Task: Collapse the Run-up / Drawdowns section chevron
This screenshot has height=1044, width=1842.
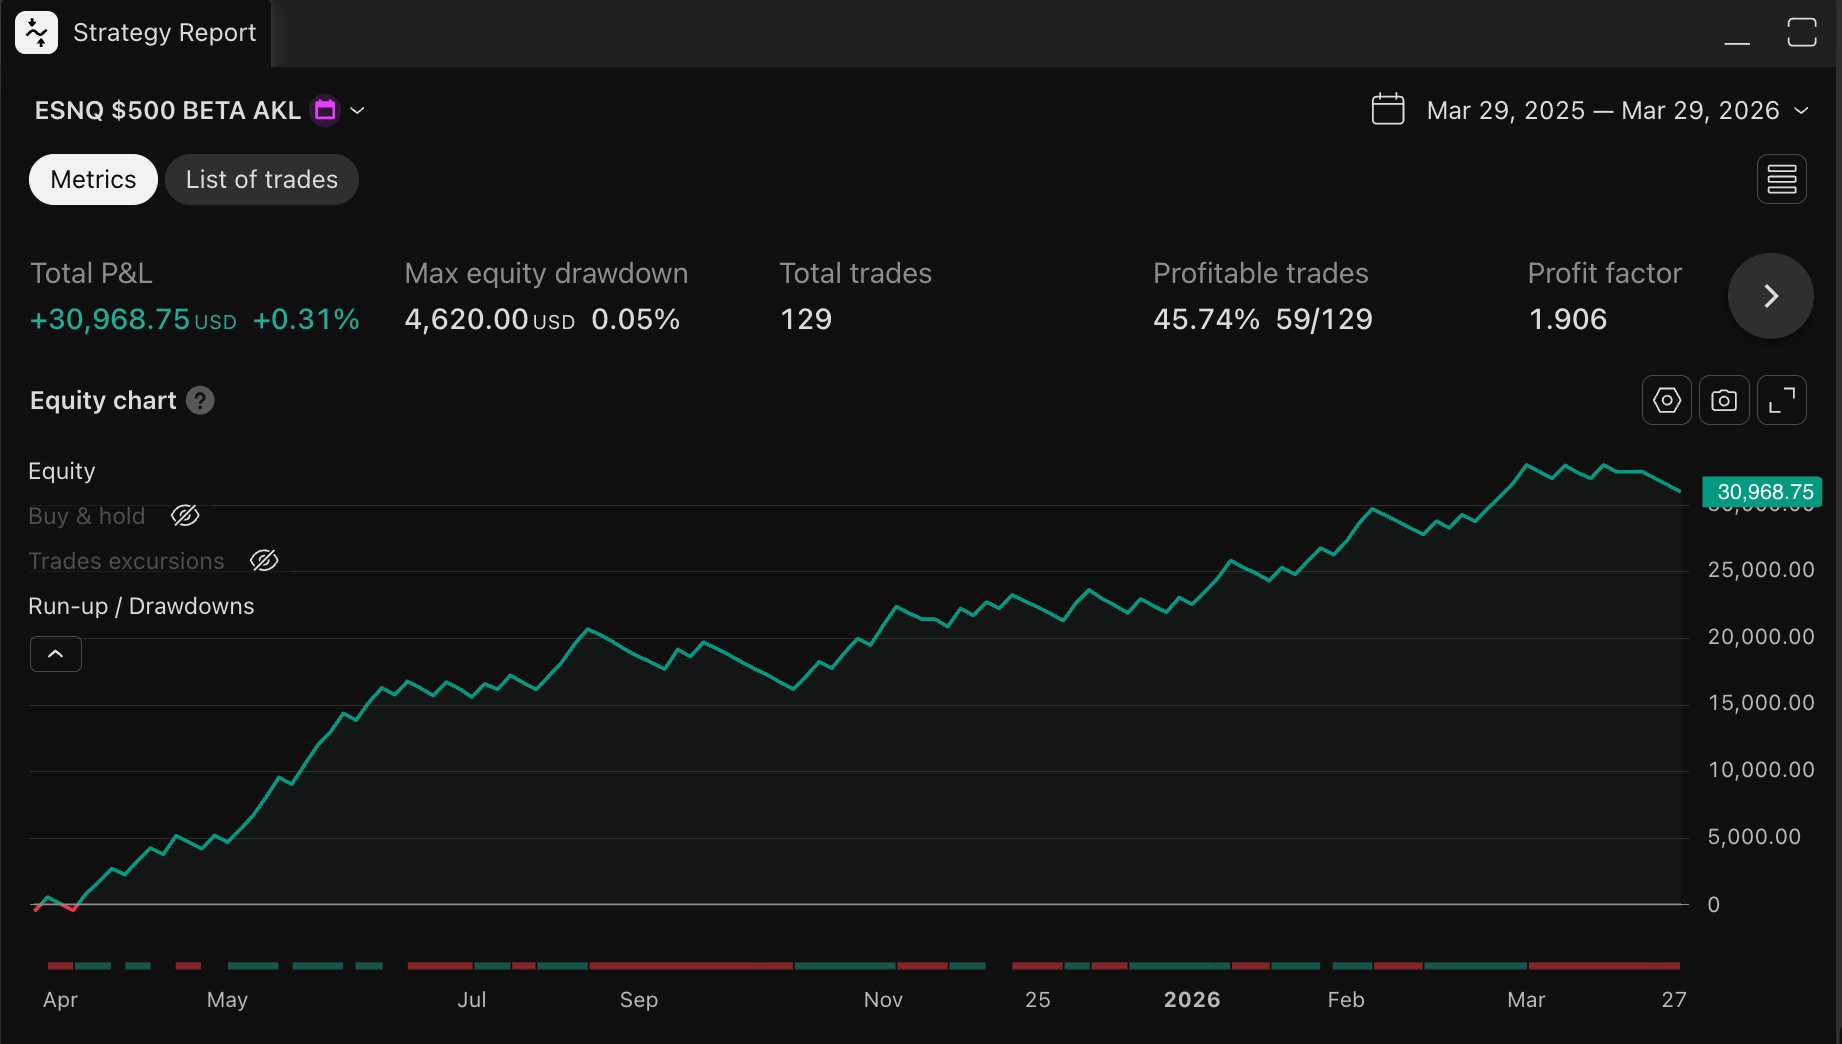Action: pos(55,653)
